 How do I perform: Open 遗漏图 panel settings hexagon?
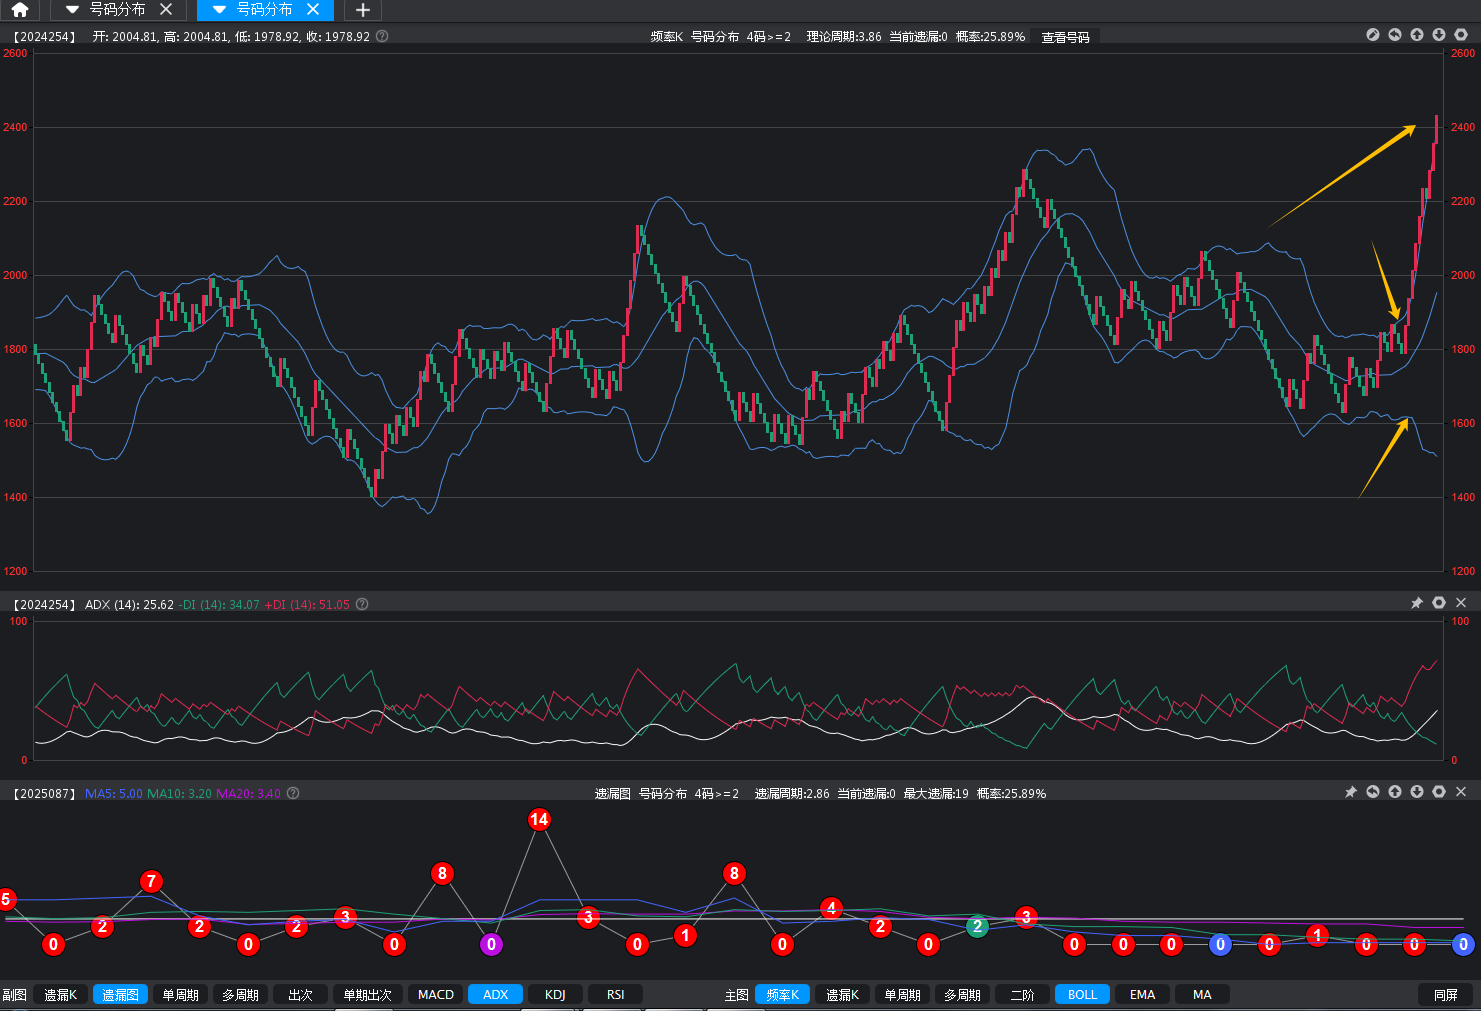pos(1439,792)
